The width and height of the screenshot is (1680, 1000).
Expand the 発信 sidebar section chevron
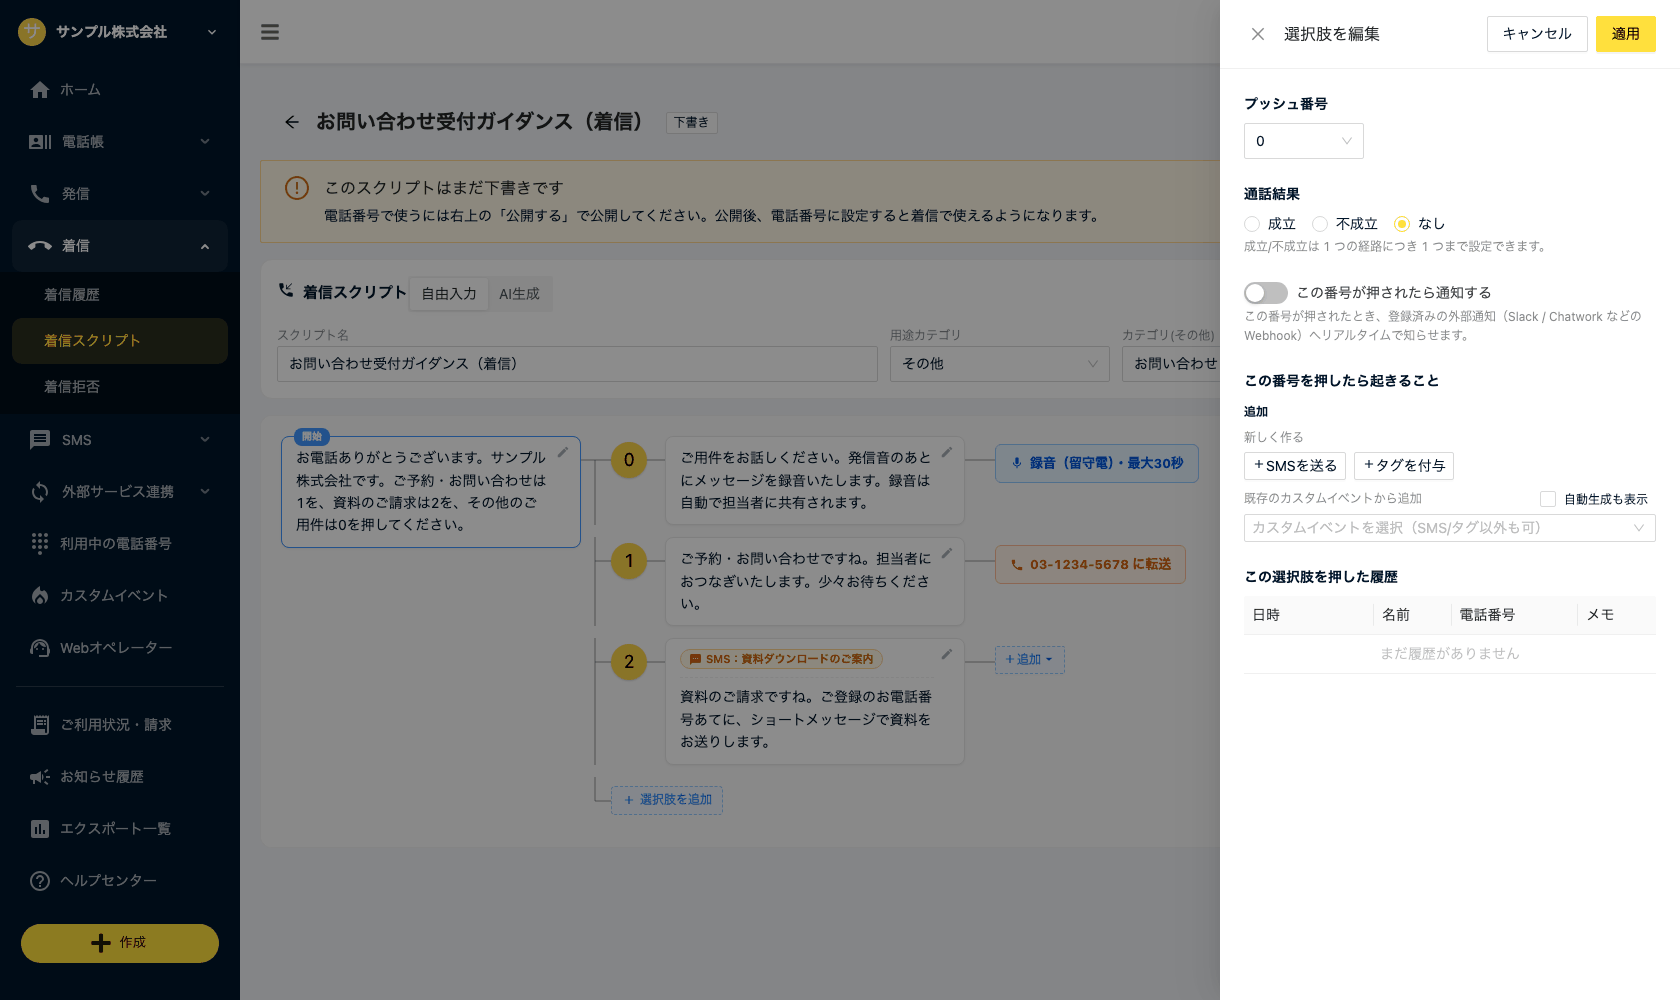pos(205,194)
